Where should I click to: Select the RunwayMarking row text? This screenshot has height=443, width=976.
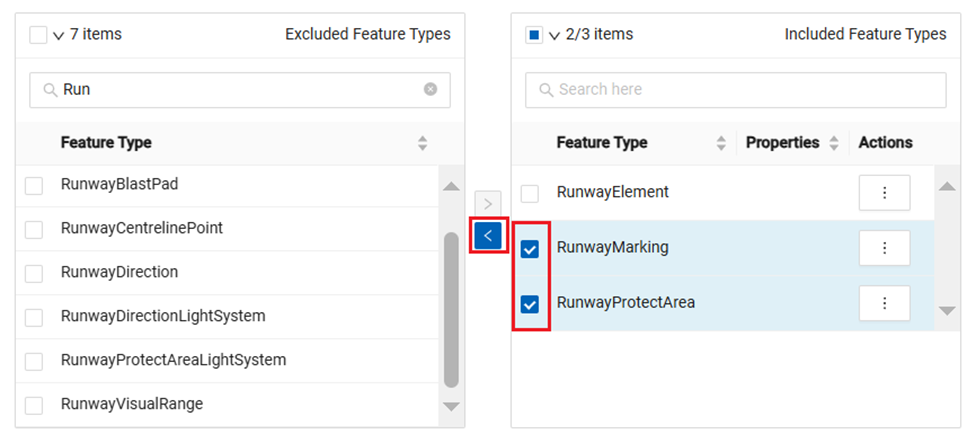[x=612, y=248]
